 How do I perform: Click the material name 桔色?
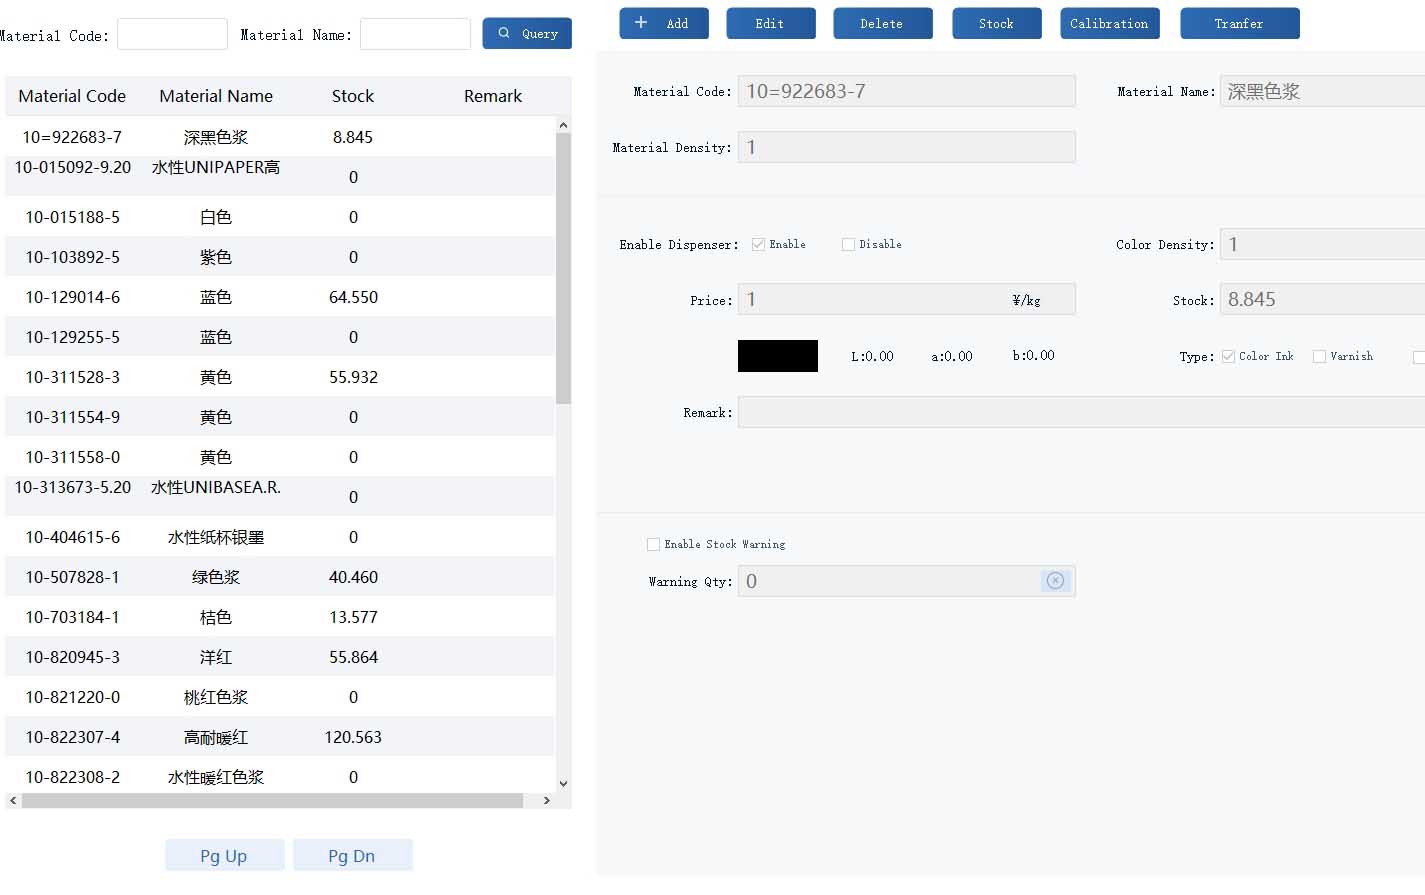pyautogui.click(x=216, y=617)
